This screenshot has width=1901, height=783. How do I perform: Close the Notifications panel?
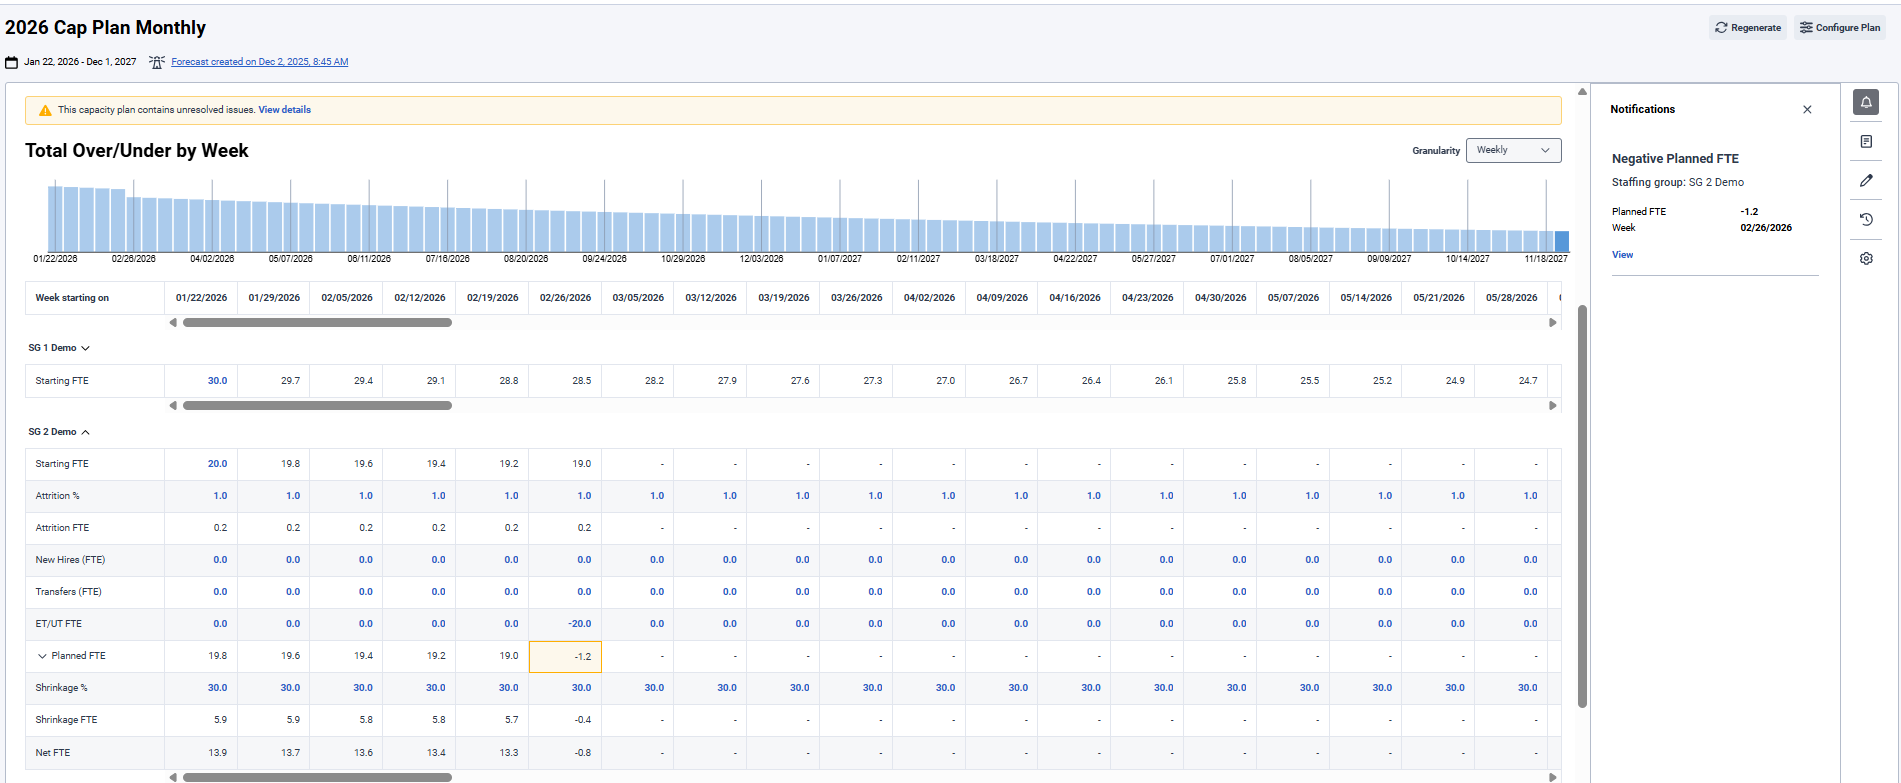click(1807, 110)
